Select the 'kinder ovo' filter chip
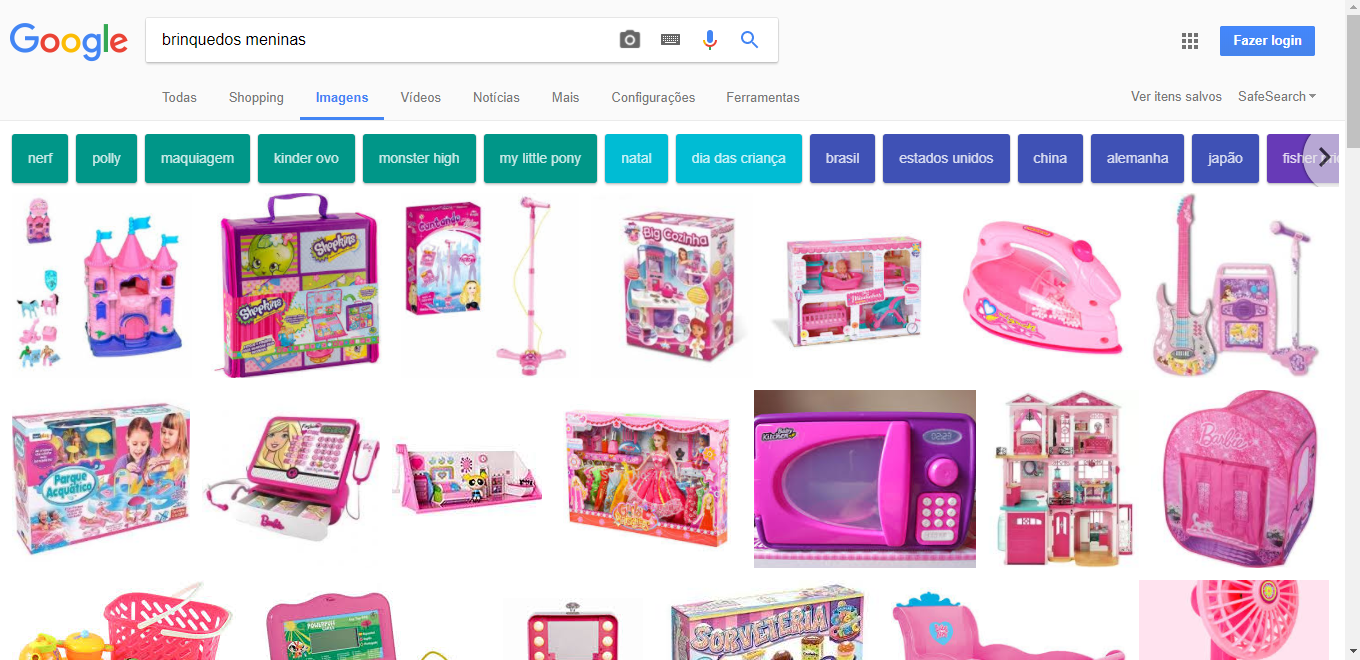 click(306, 158)
